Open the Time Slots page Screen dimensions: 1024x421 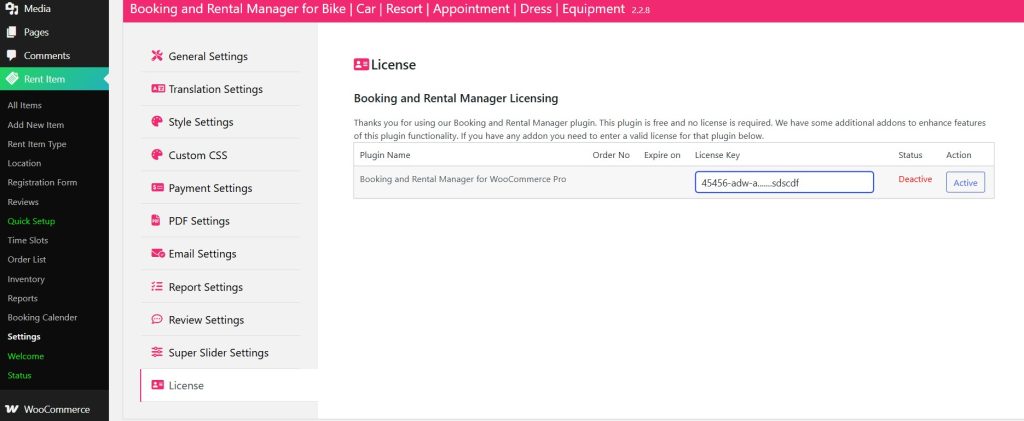click(x=28, y=240)
